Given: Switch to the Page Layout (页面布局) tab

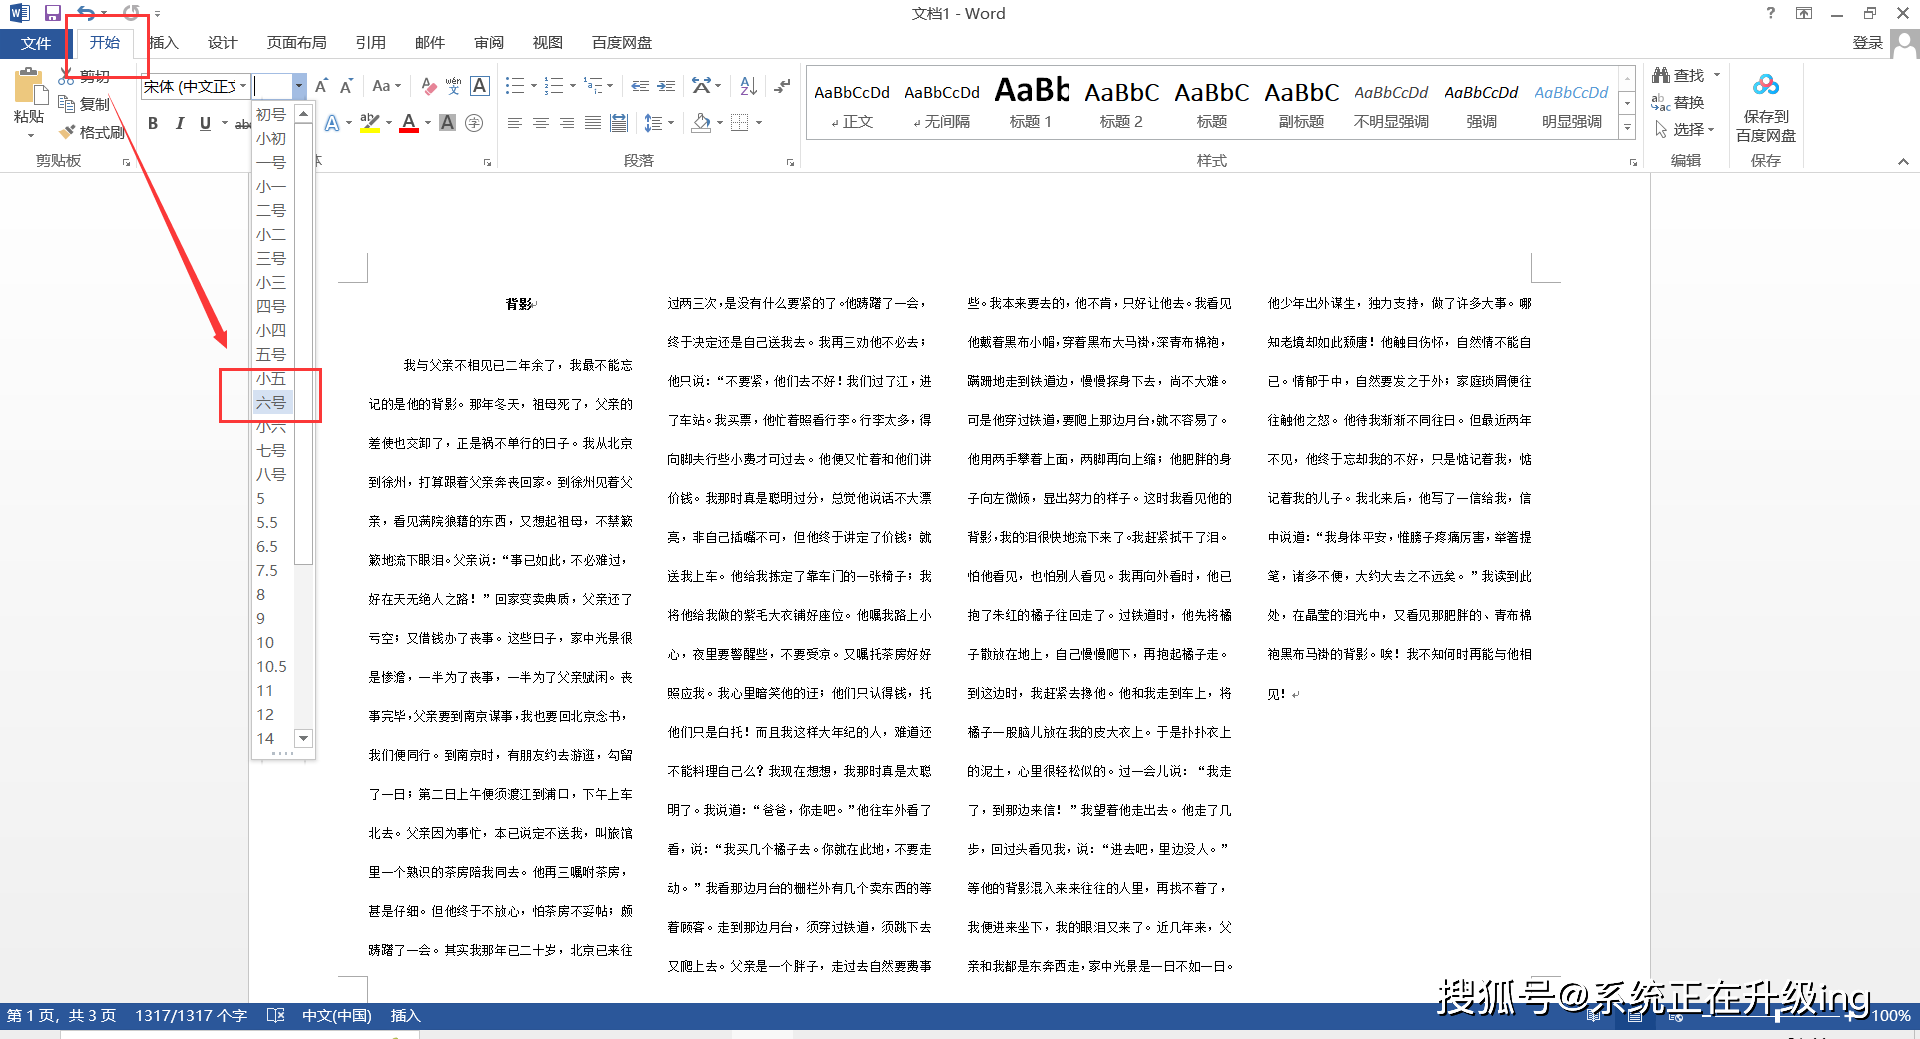Looking at the screenshot, I should coord(296,43).
